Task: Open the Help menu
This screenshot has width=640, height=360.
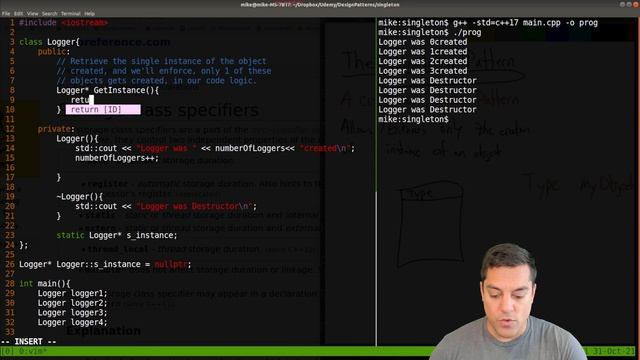Action: pyautogui.click(x=89, y=13)
